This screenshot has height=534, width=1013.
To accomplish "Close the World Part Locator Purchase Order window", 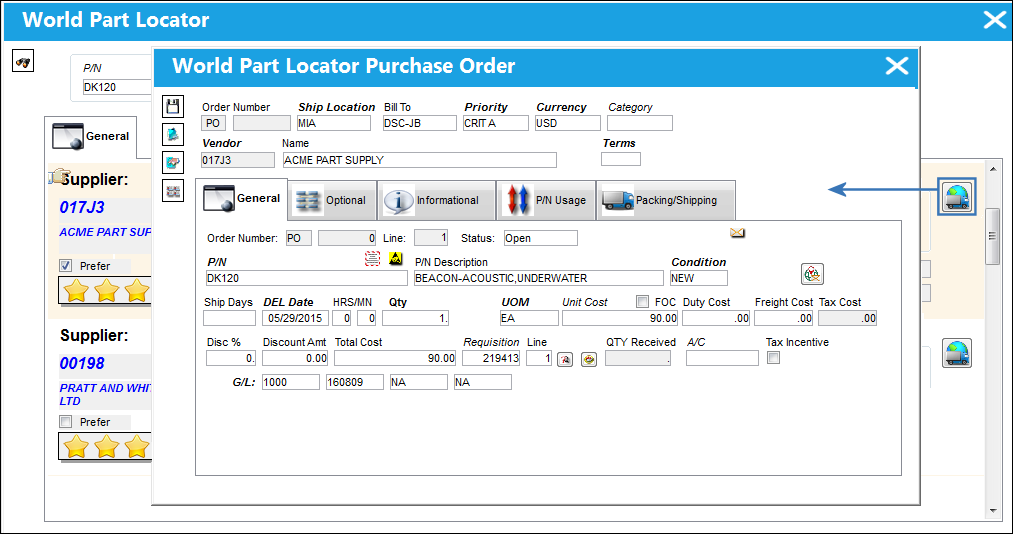I will (897, 66).
